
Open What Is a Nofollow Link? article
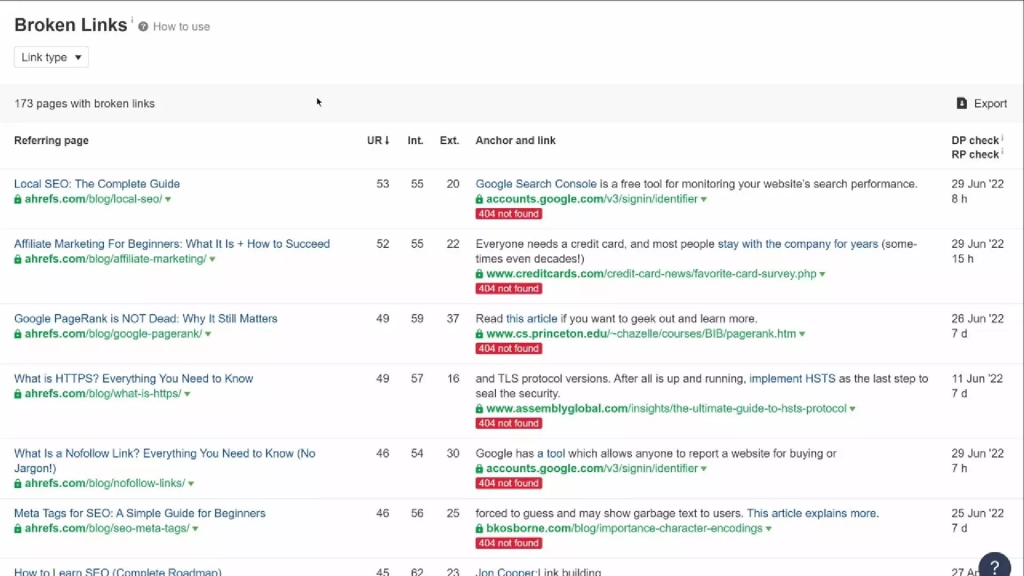tap(165, 460)
